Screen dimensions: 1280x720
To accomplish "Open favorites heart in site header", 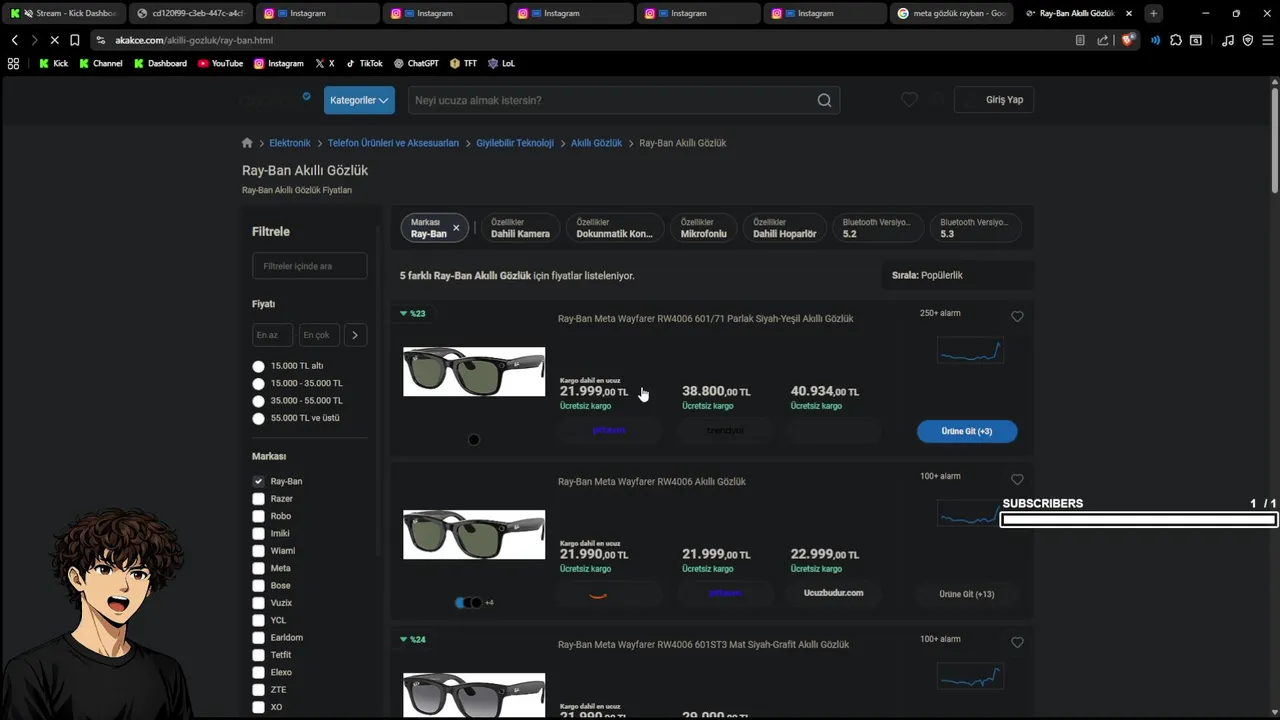I will coord(909,100).
